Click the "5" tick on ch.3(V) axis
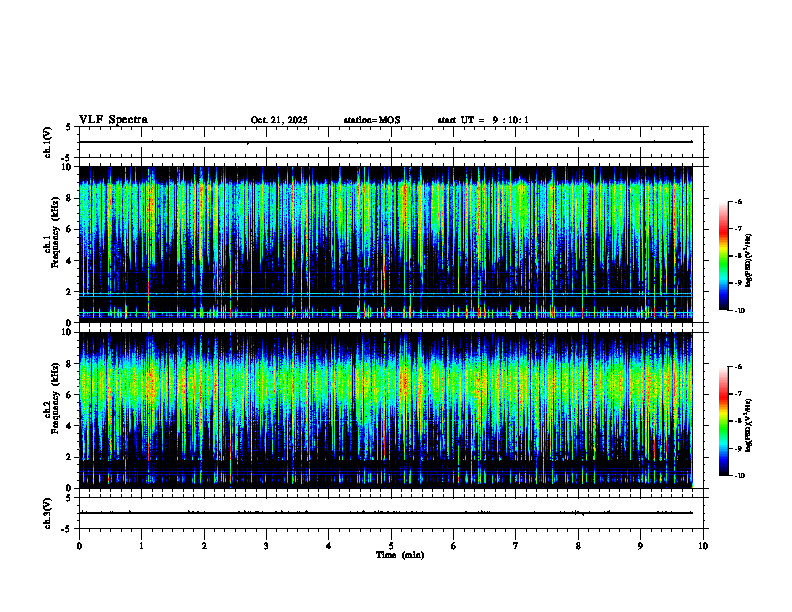Image resolution: width=792 pixels, height=612 pixels. pyautogui.click(x=68, y=498)
